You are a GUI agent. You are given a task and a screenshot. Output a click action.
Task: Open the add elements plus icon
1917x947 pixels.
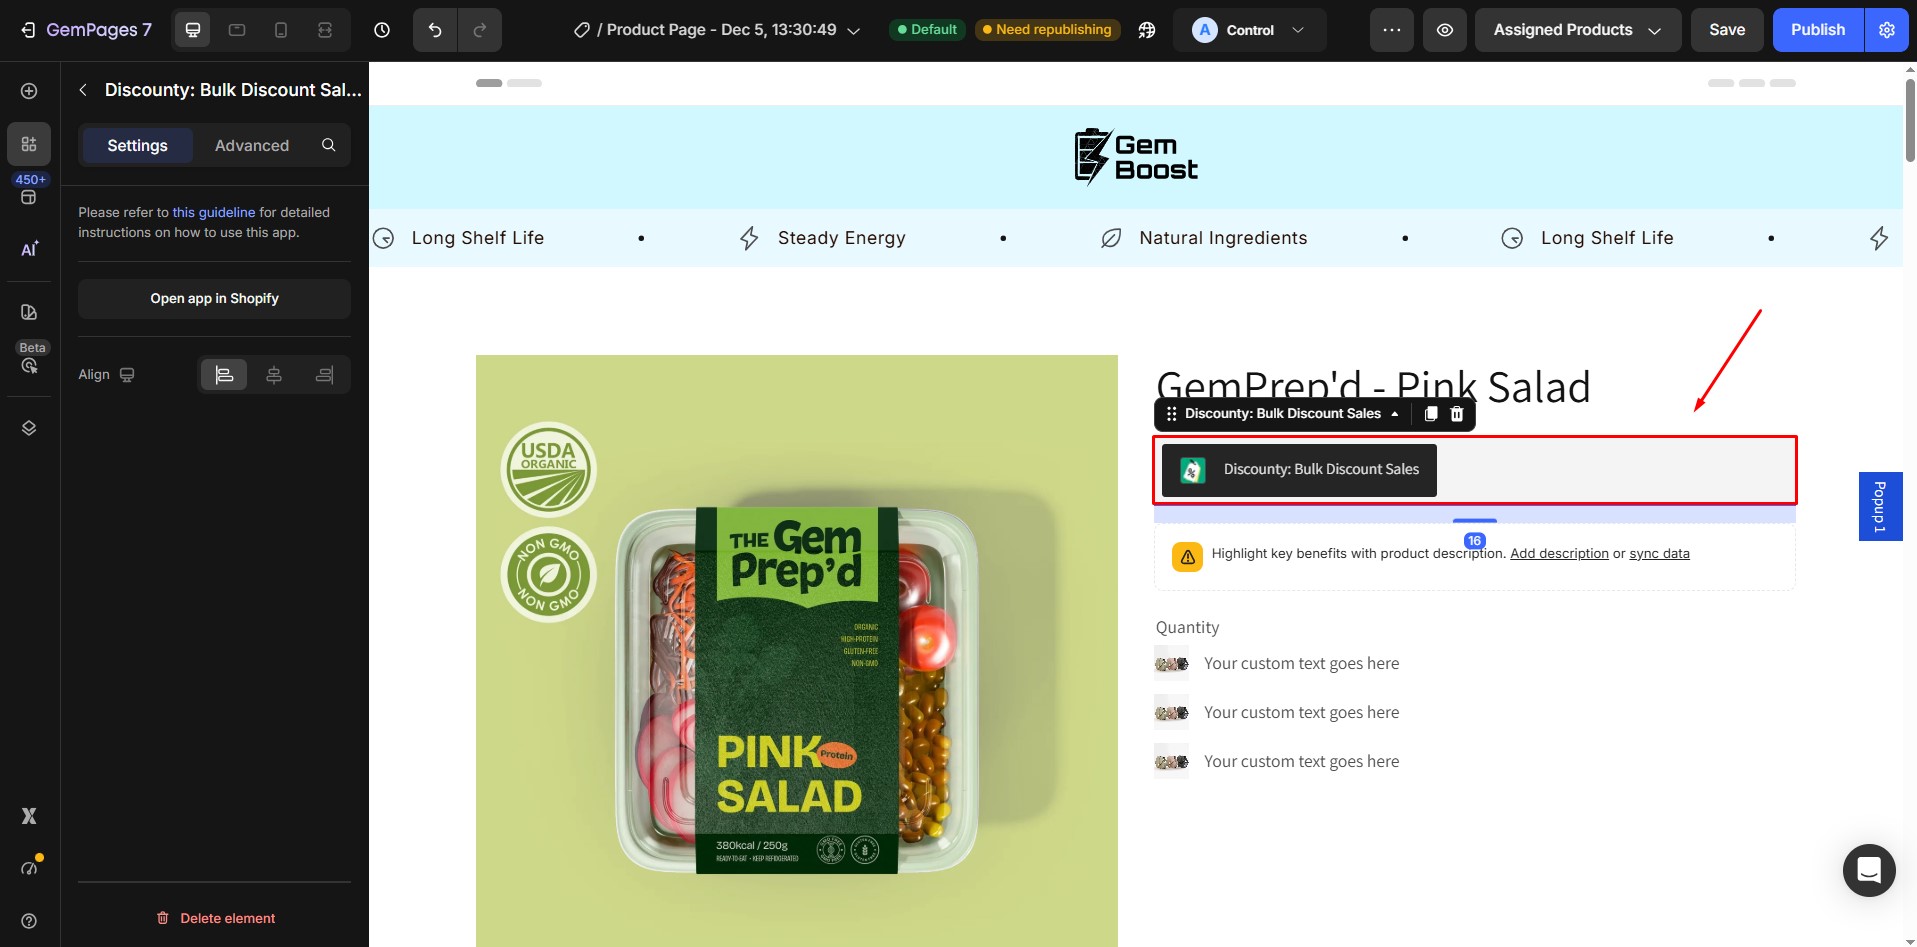point(29,91)
